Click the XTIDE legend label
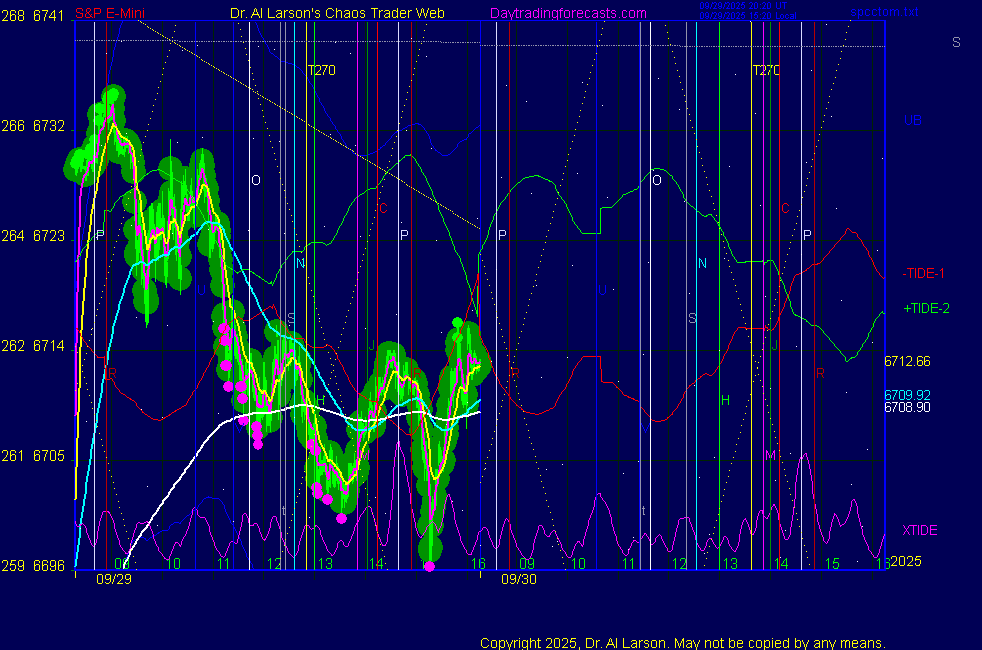 [x=919, y=530]
